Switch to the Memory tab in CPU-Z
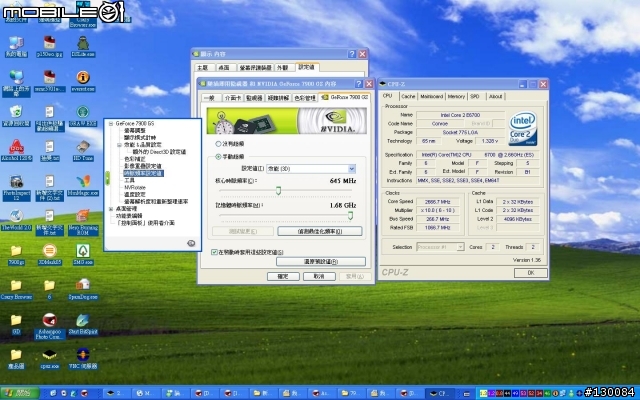The image size is (640, 400). (456, 96)
